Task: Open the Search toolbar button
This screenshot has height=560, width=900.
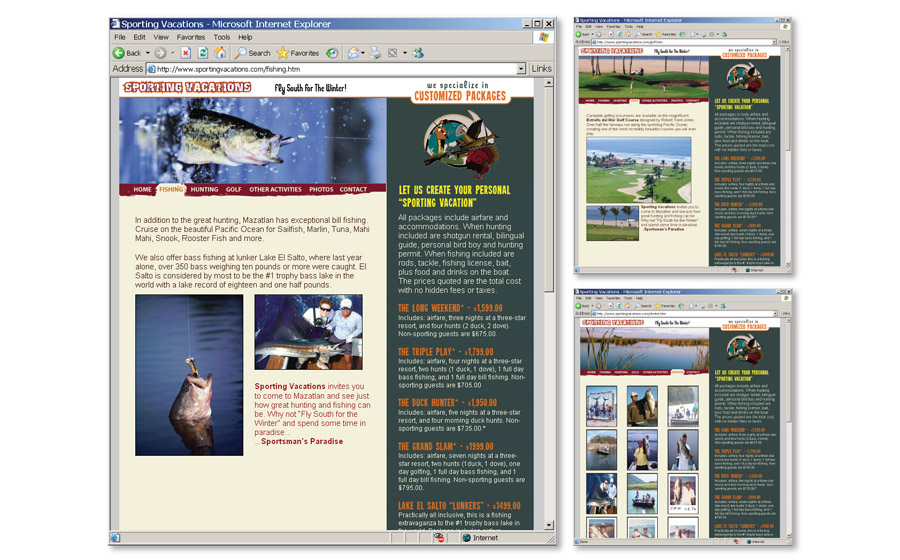Action: point(253,53)
